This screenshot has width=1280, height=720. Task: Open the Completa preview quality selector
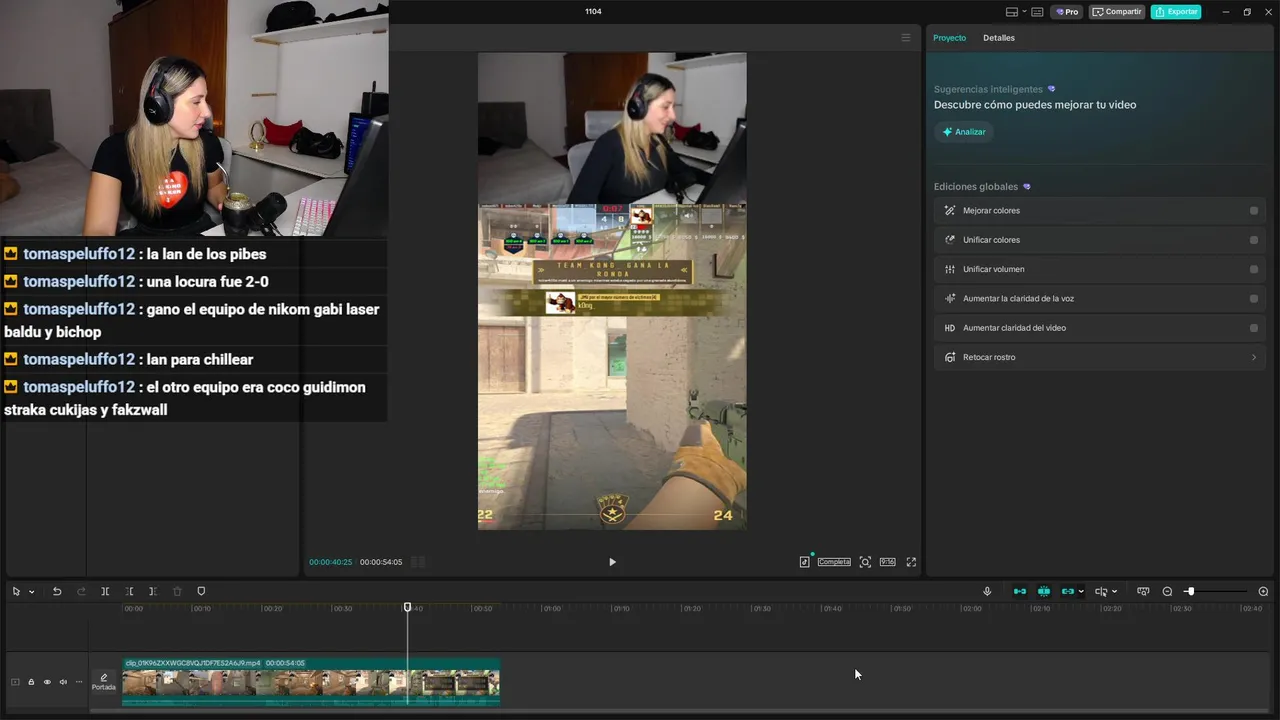(x=834, y=562)
